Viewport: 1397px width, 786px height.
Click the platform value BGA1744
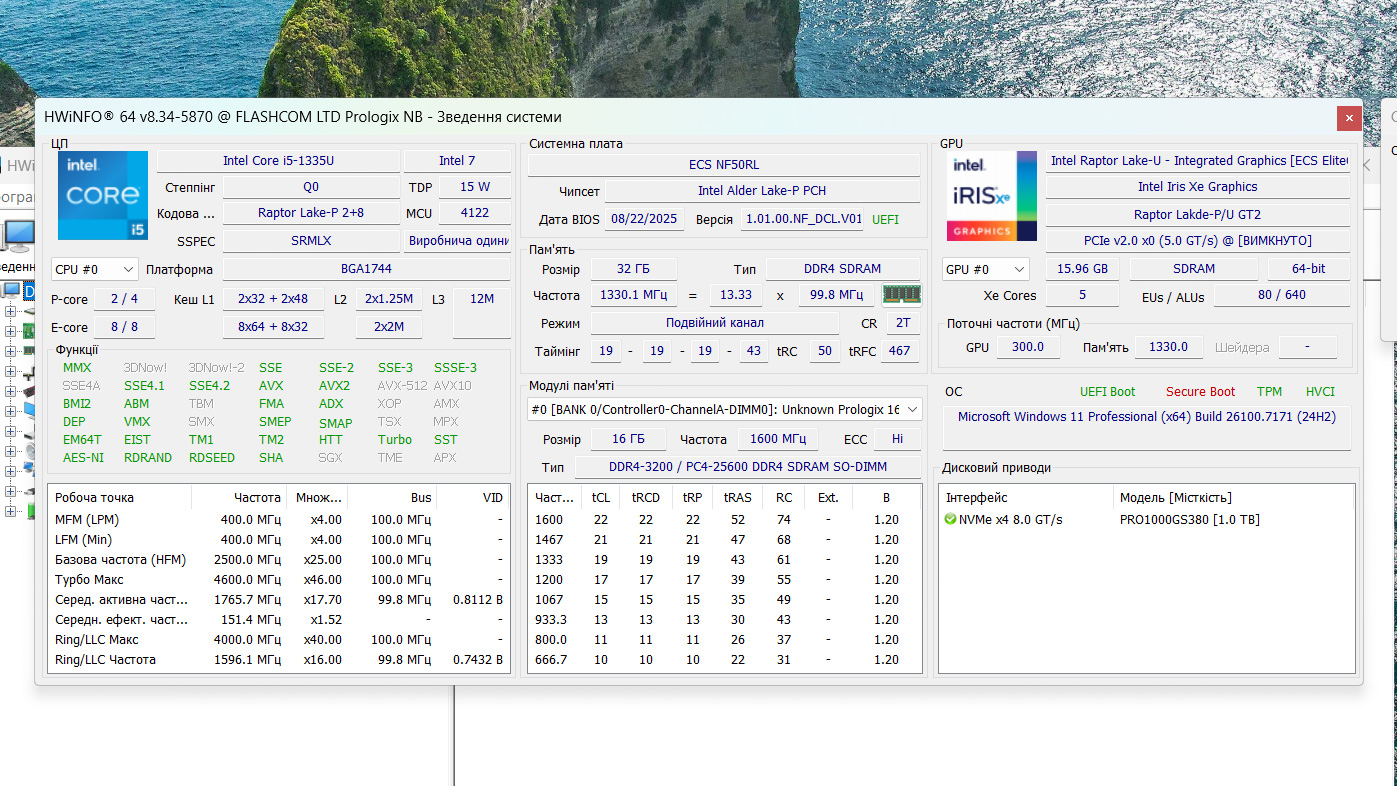point(366,269)
